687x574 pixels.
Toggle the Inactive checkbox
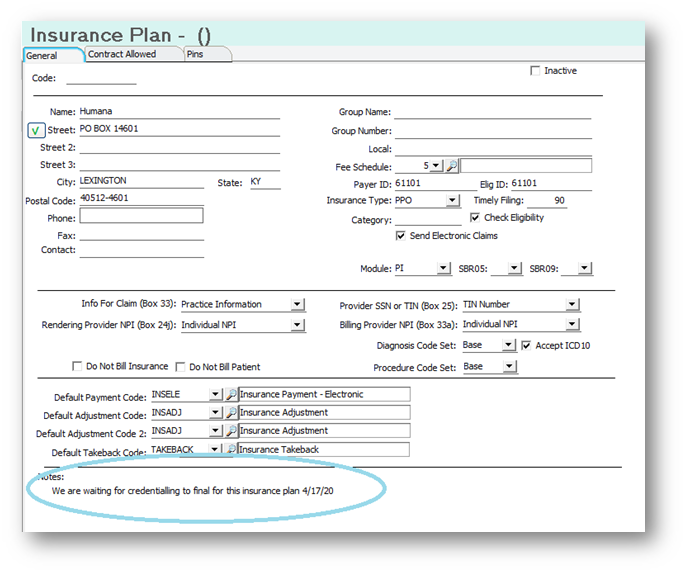(536, 71)
